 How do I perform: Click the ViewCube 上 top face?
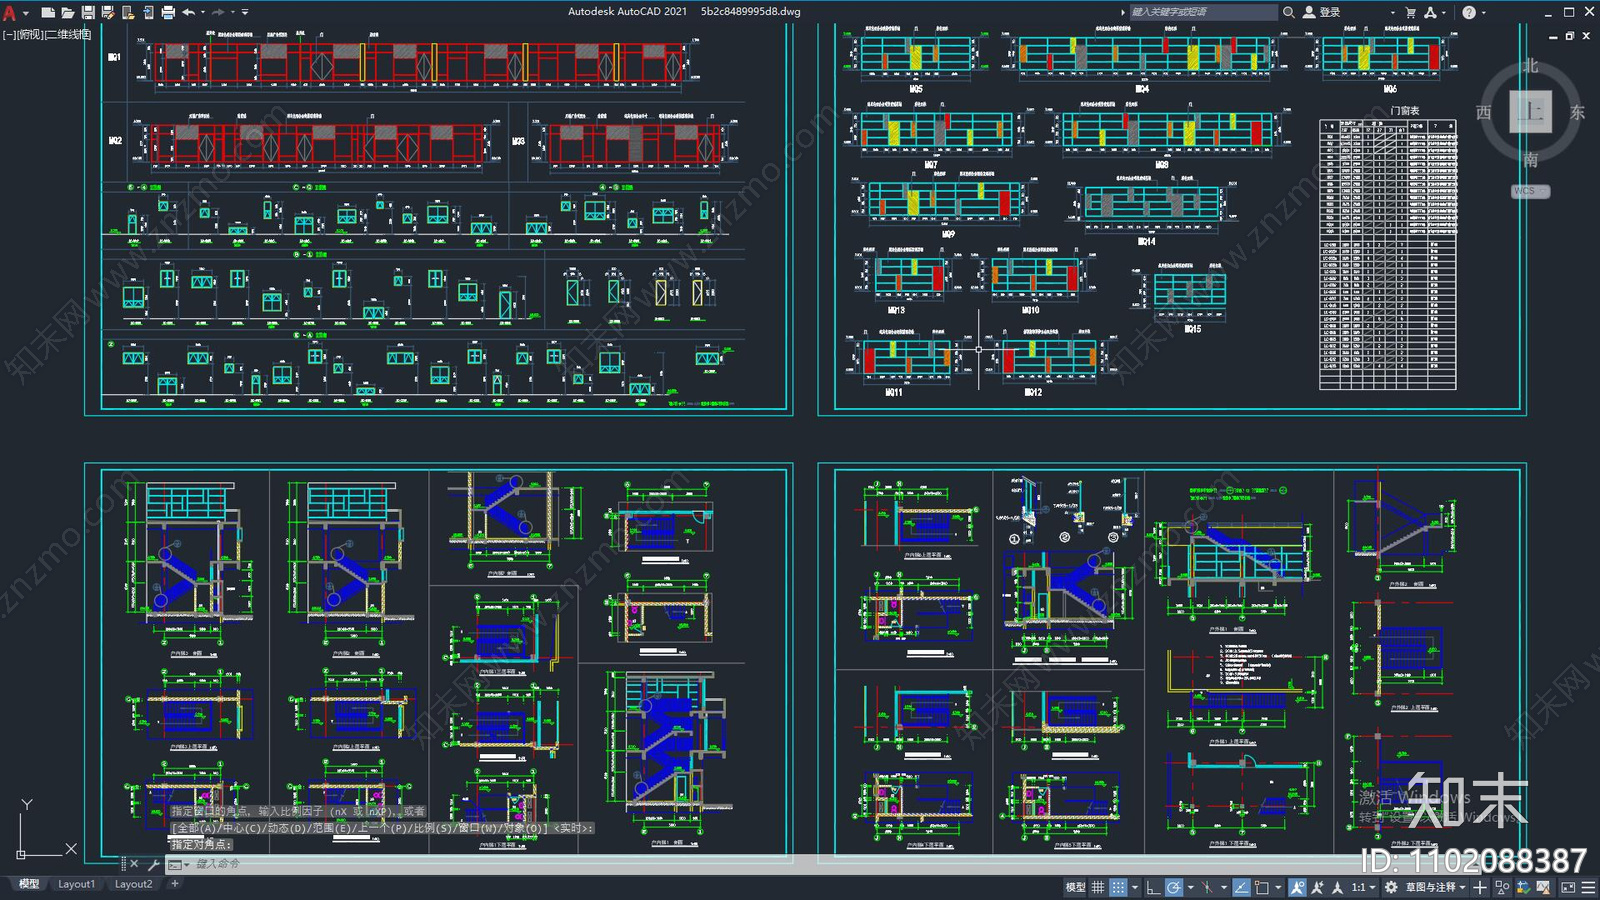[1530, 111]
